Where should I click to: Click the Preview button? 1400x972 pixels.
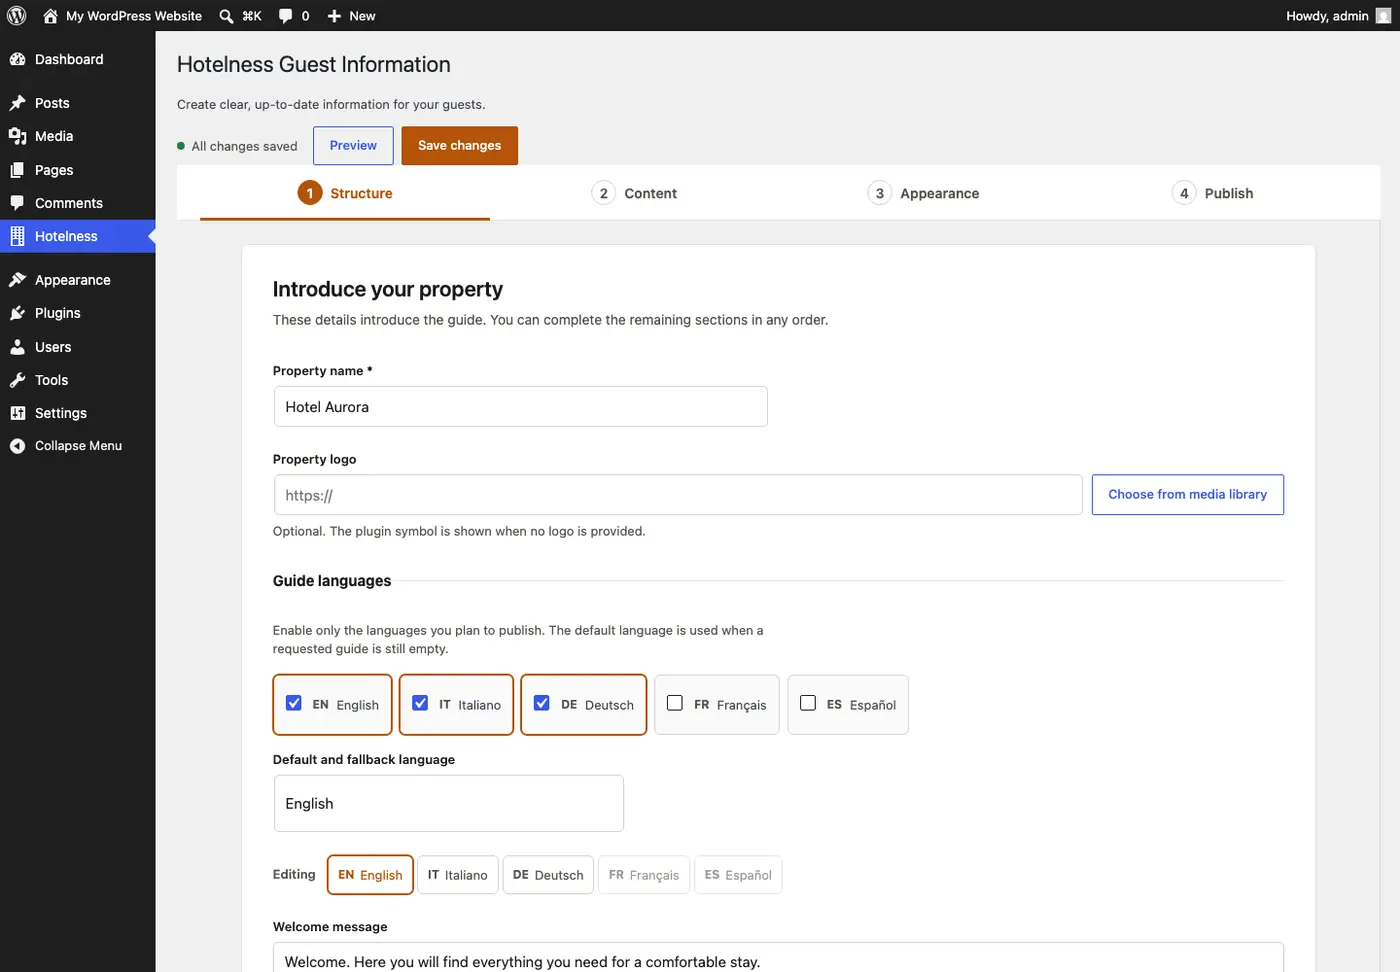353,146
